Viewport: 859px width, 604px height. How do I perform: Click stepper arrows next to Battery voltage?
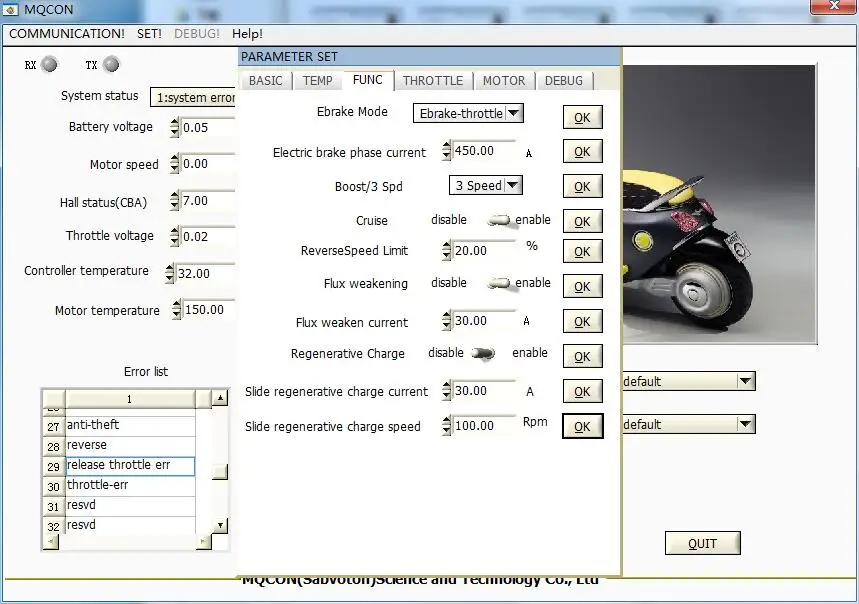(x=175, y=128)
